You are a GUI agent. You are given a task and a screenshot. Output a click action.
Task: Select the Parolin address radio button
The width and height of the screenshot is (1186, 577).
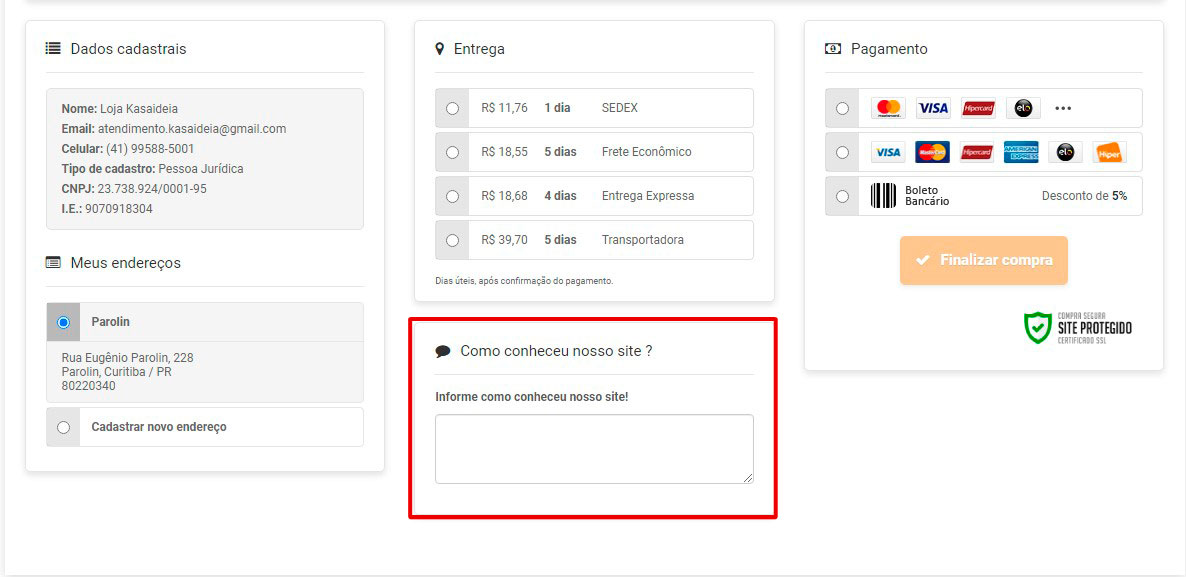pyautogui.click(x=64, y=322)
